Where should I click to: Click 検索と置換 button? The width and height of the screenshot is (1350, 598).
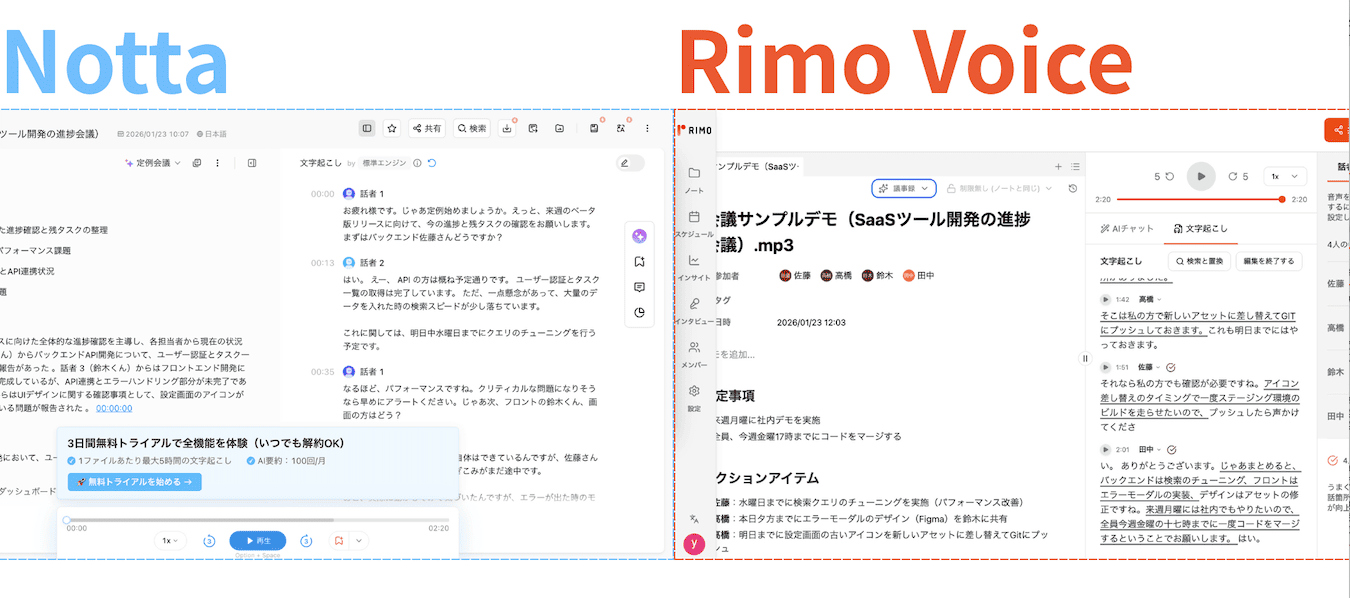(1199, 261)
